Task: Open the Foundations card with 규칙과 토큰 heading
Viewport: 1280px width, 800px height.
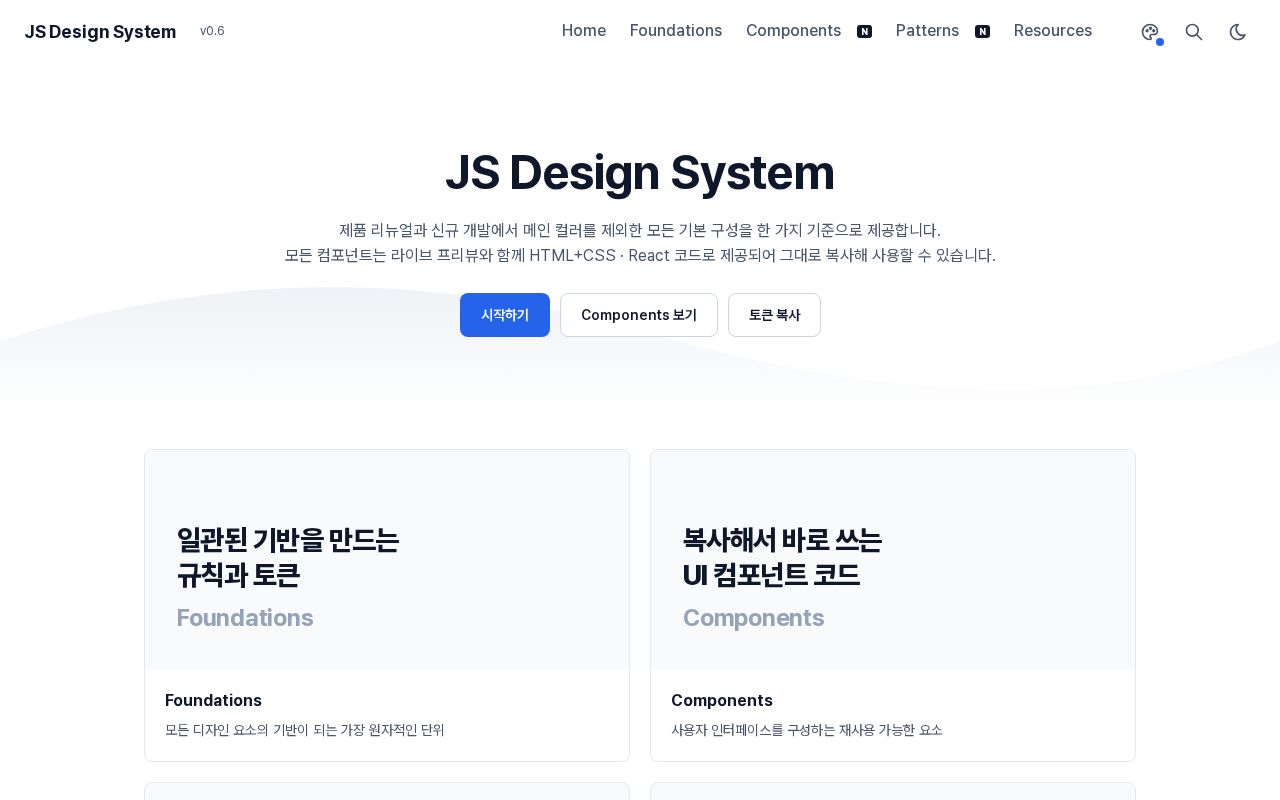Action: point(387,605)
